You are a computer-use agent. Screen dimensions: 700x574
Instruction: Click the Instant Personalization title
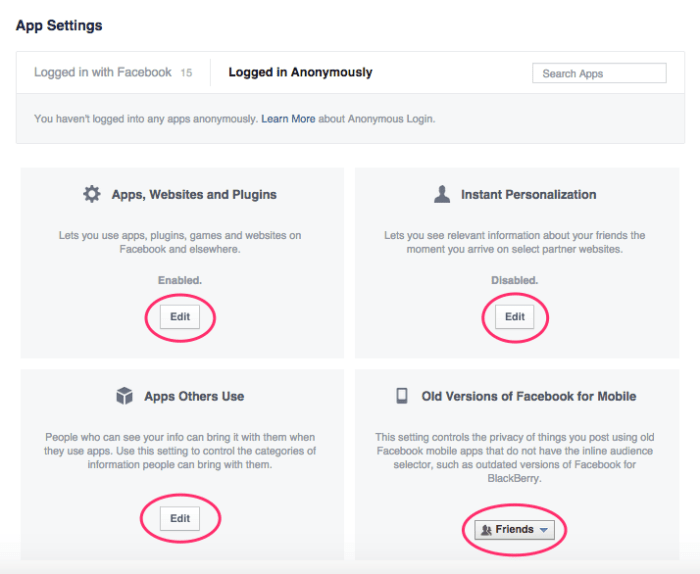tap(528, 195)
